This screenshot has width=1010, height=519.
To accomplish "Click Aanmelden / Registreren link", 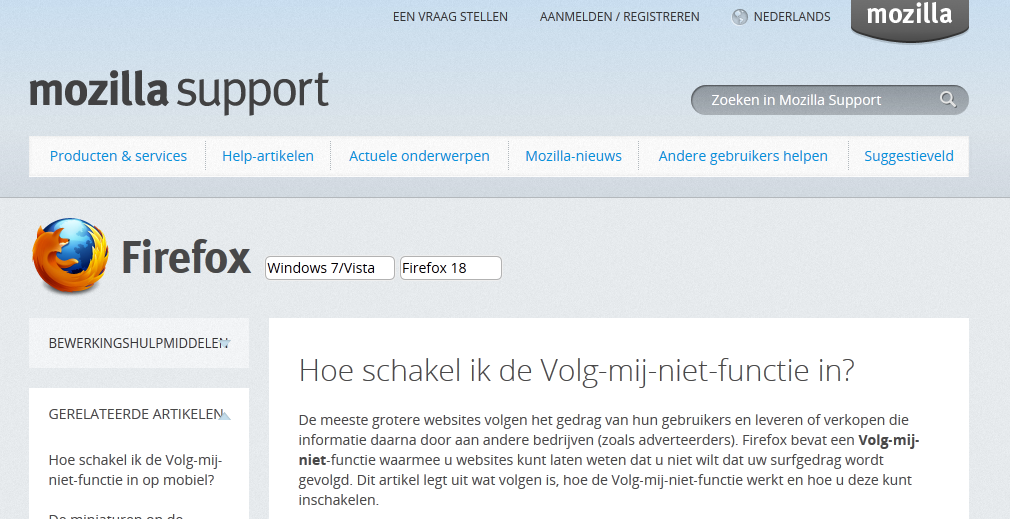I will click(619, 17).
